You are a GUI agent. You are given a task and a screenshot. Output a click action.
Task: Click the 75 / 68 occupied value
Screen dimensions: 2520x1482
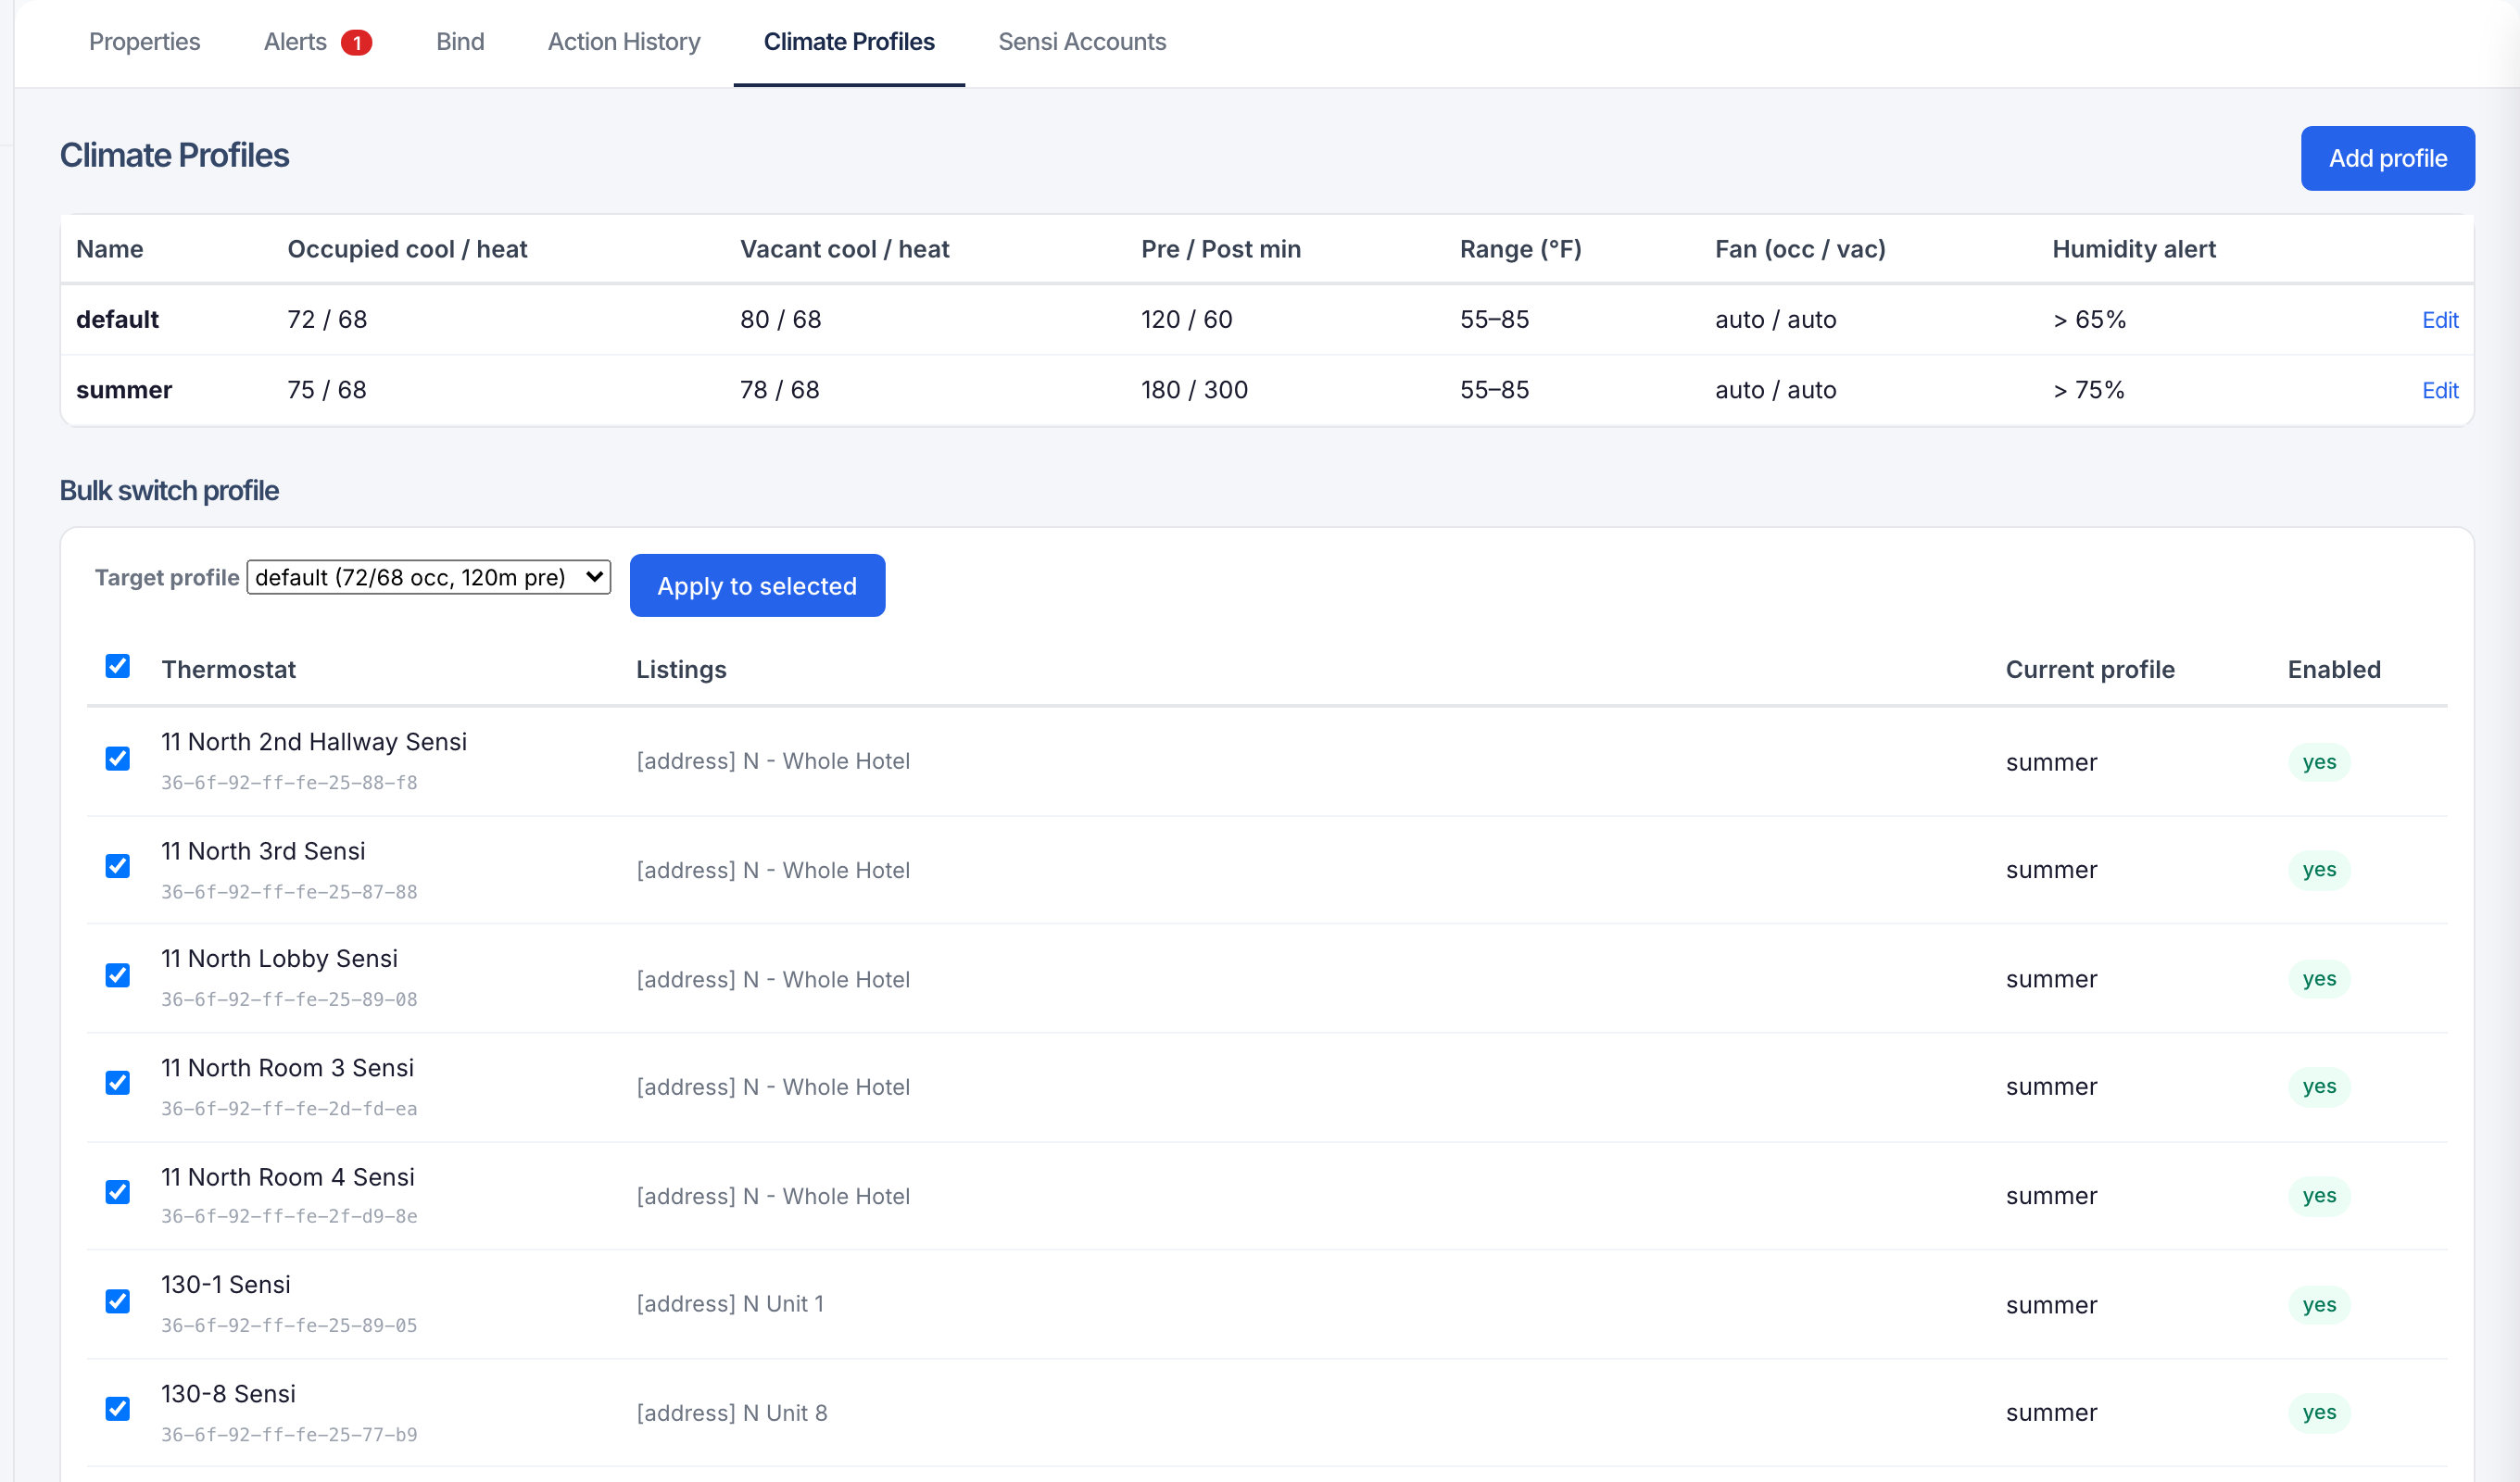[x=327, y=390]
